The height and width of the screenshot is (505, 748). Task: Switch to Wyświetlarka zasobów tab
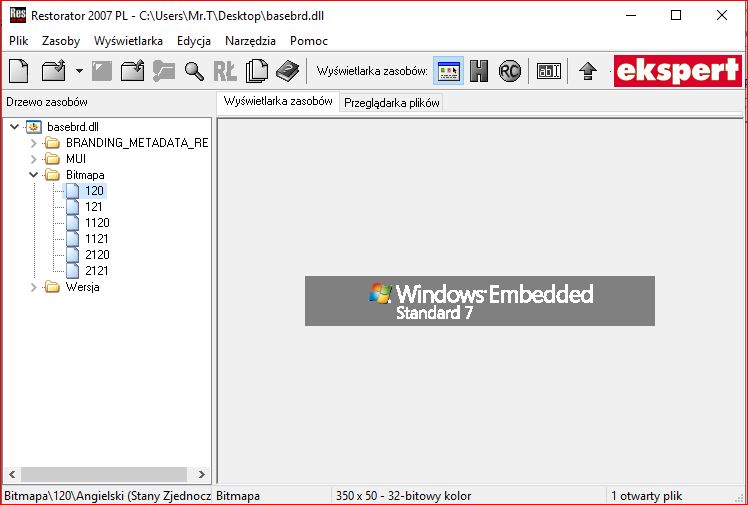[278, 102]
